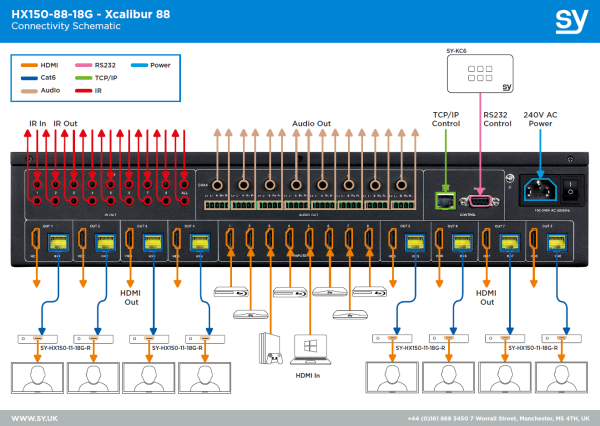Click HDMI input port number 8
This screenshot has height=426, width=600.
(368, 240)
